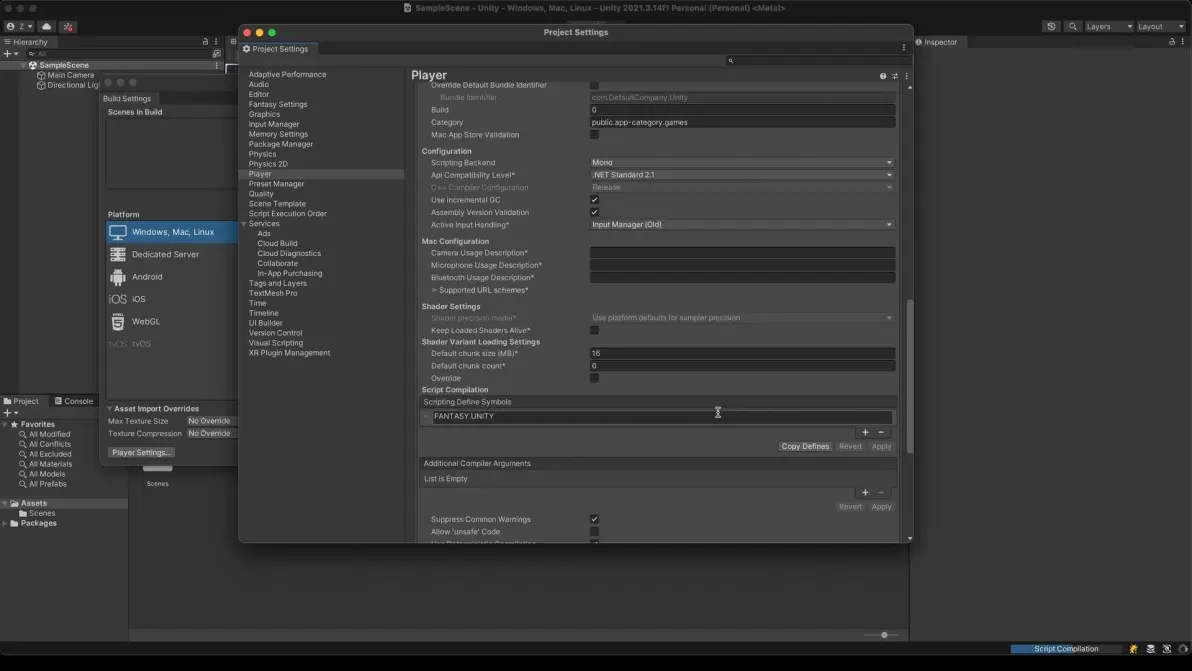Open the Layout dropdown in toolbar
Viewport: 1192px width, 671px height.
point(1161,27)
